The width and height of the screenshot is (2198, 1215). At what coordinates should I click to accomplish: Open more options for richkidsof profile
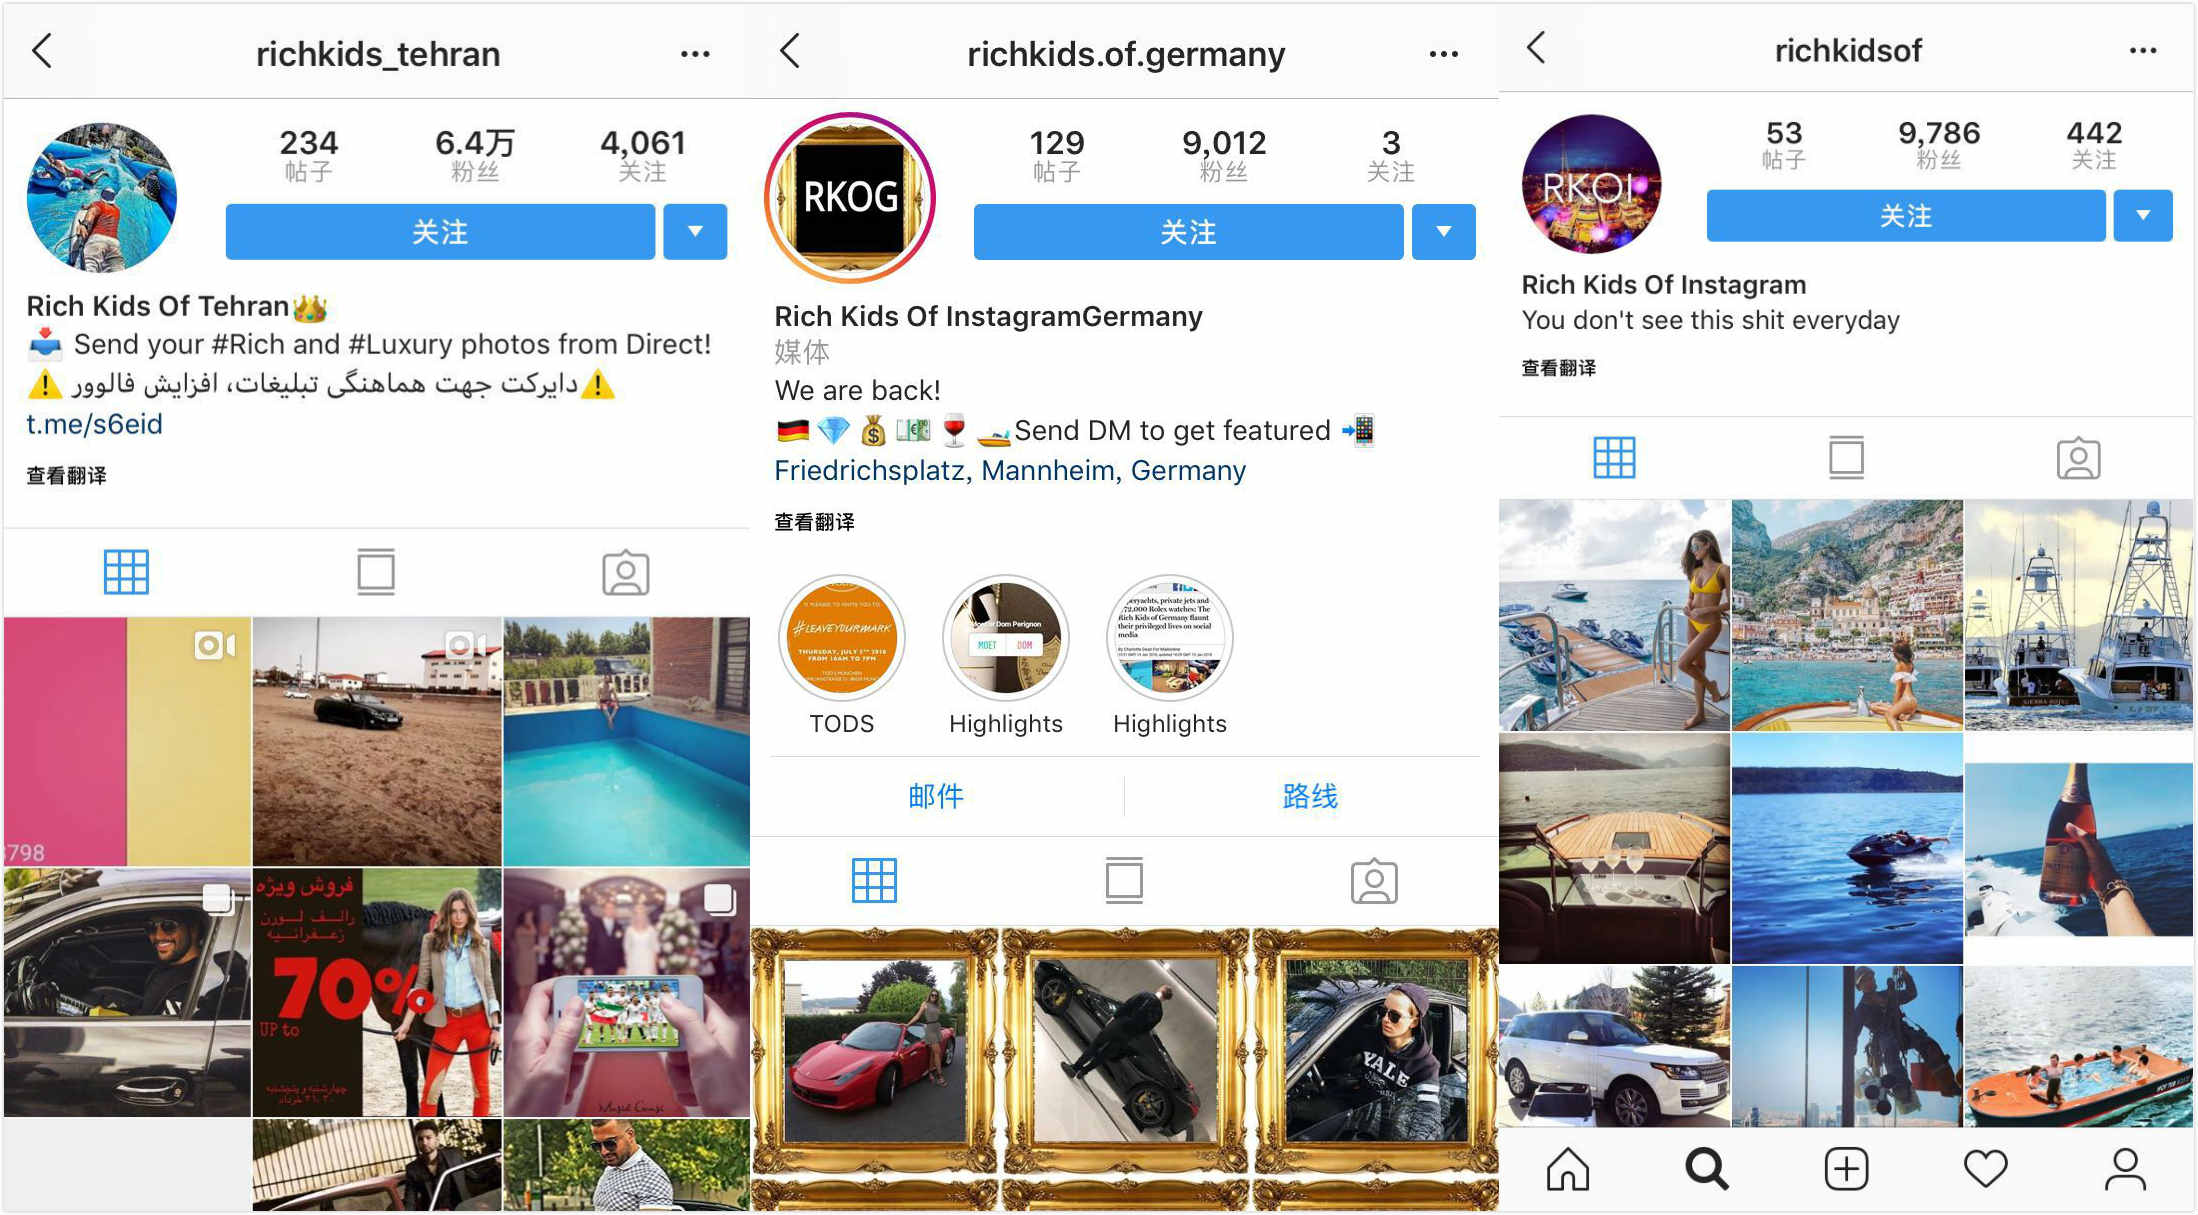click(x=2142, y=51)
